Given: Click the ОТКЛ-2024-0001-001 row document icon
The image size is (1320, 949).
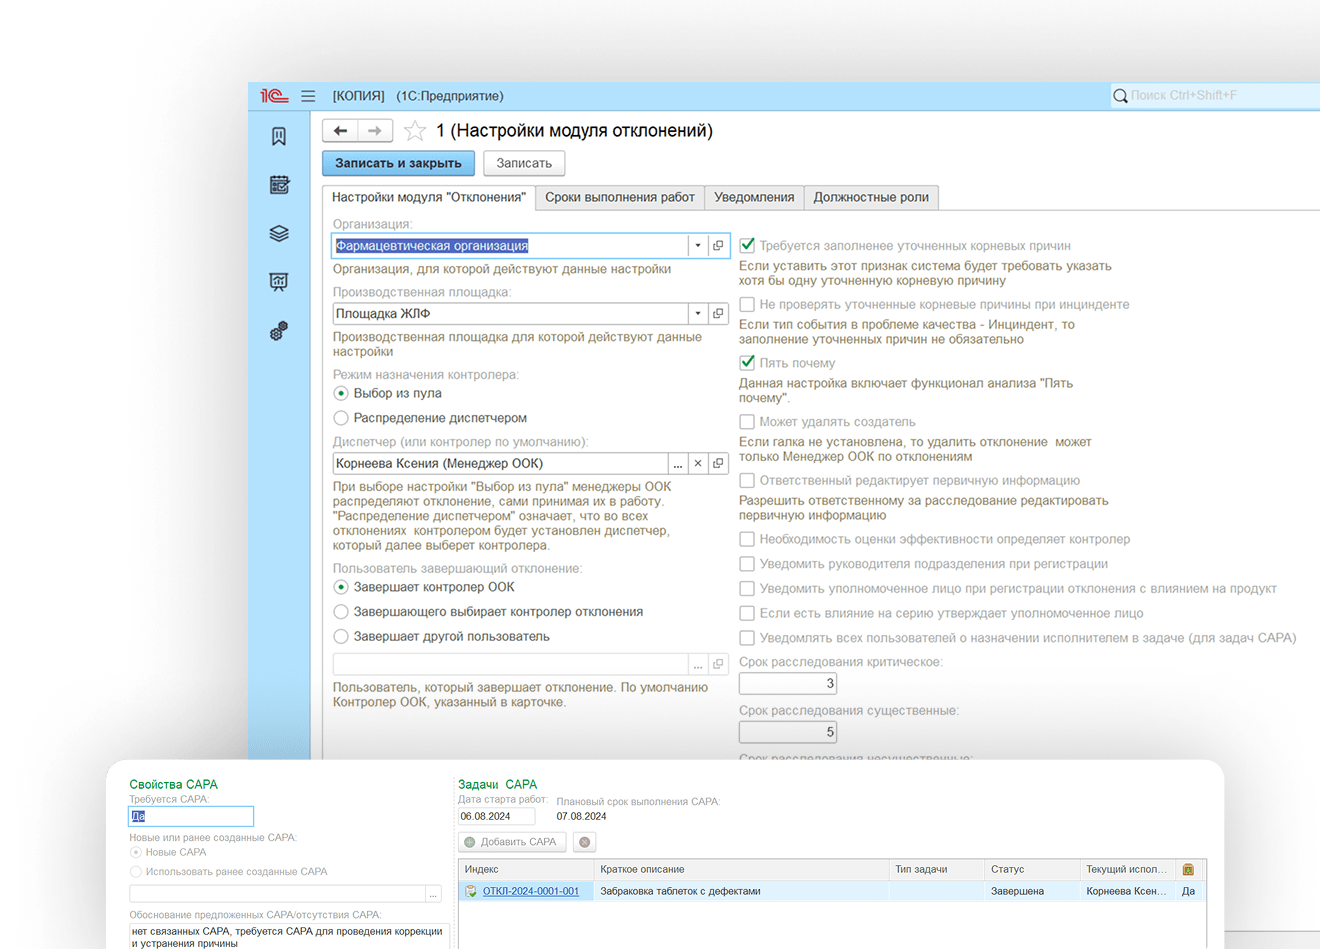Looking at the screenshot, I should coord(471,891).
